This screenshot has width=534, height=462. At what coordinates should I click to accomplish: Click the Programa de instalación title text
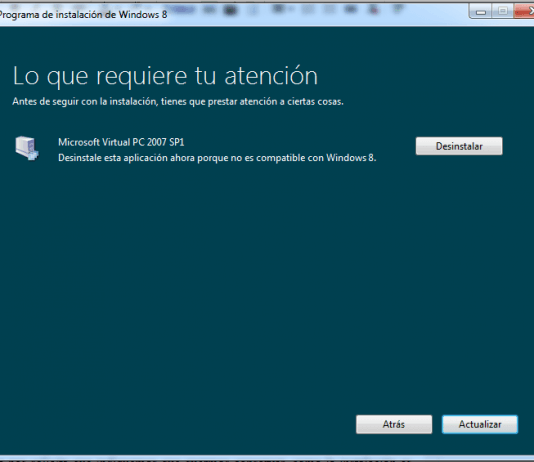point(83,15)
